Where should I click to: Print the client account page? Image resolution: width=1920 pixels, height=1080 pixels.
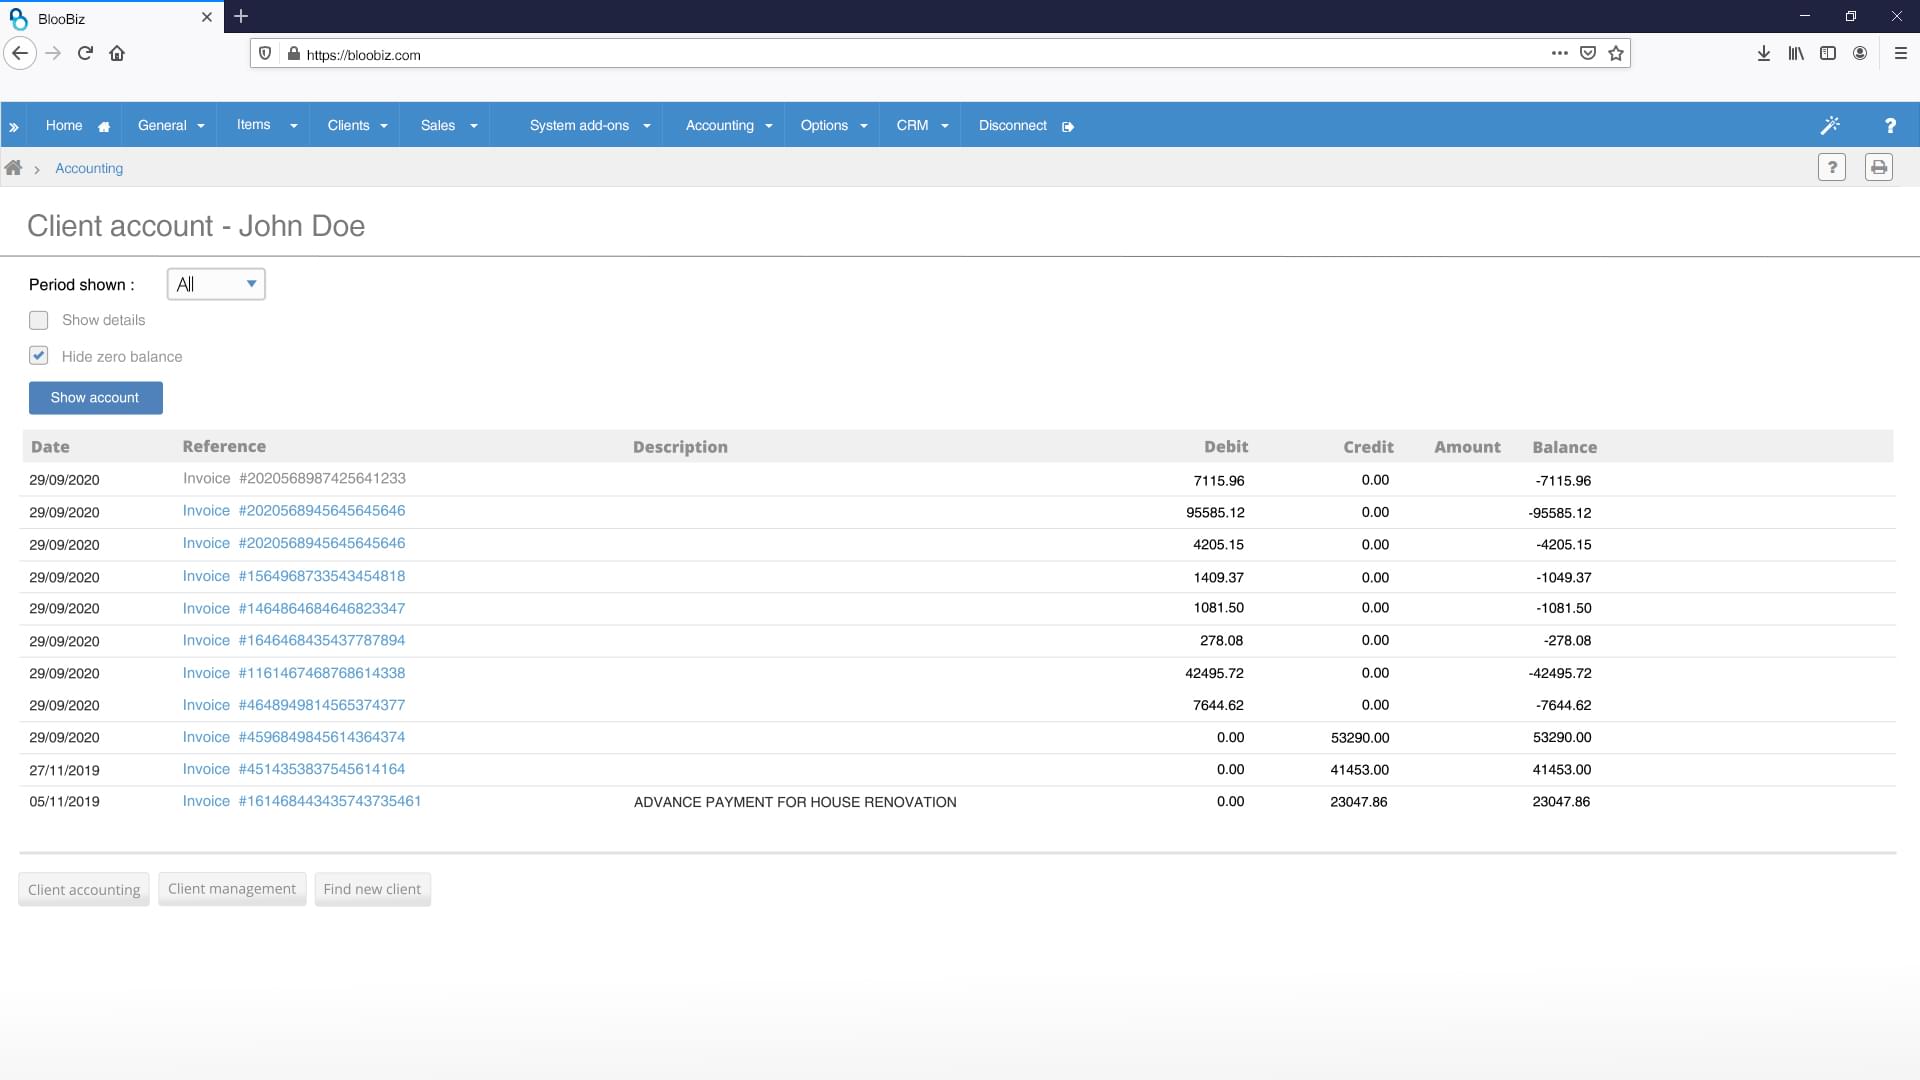[1879, 167]
